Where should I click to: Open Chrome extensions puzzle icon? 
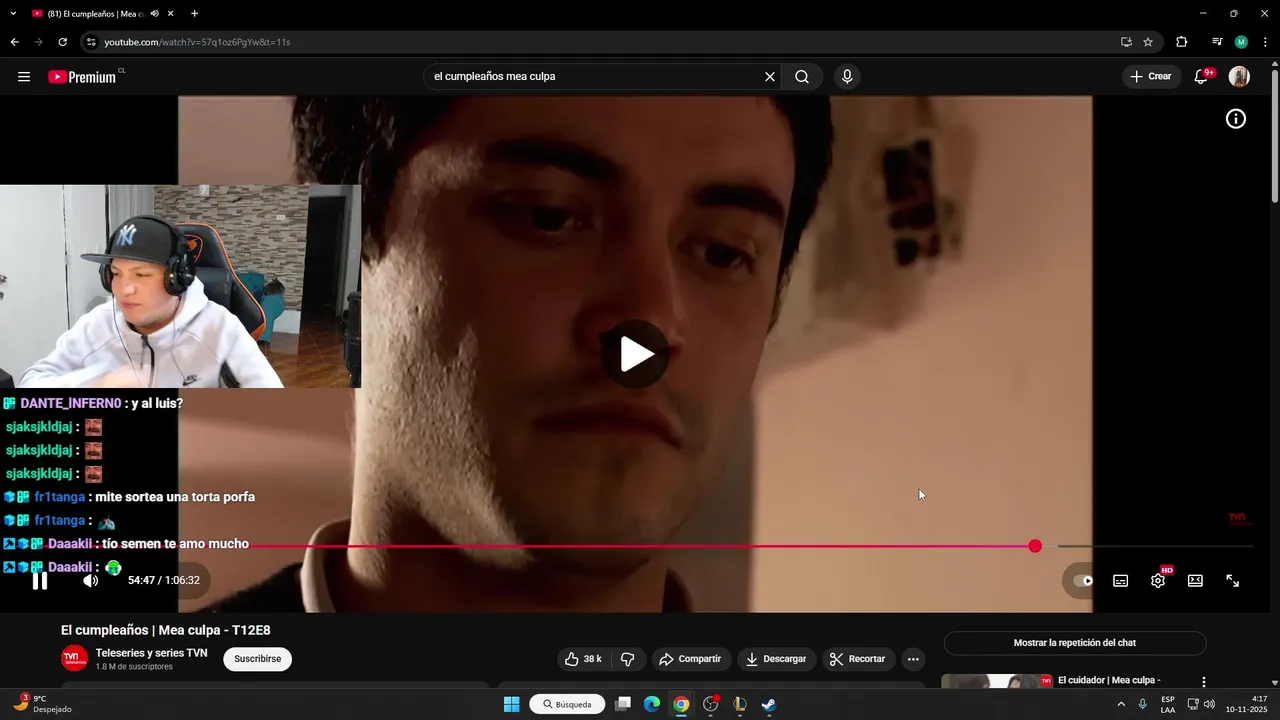[1182, 42]
